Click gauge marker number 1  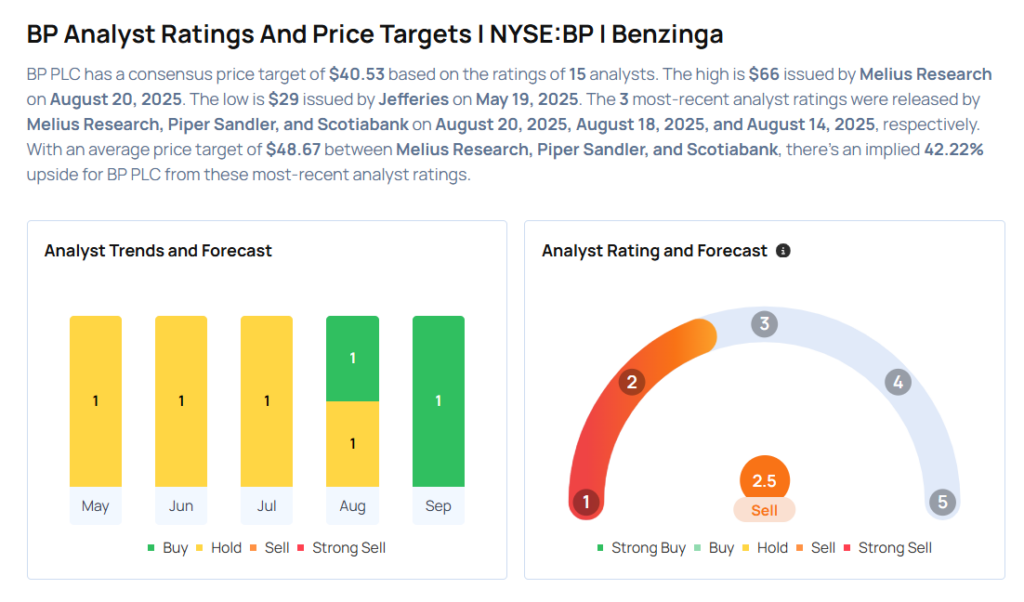tap(586, 502)
